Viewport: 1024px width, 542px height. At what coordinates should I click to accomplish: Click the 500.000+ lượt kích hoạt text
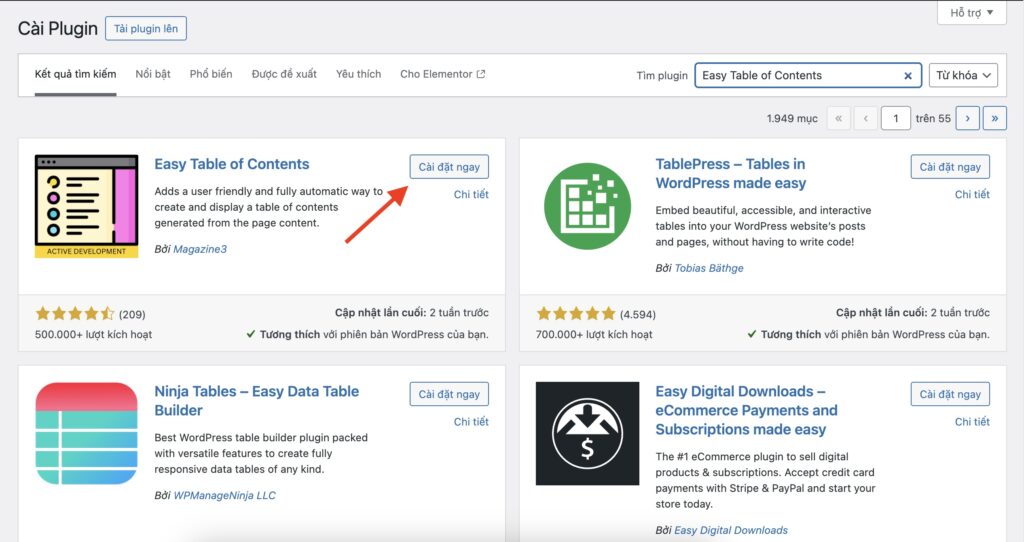click(93, 334)
